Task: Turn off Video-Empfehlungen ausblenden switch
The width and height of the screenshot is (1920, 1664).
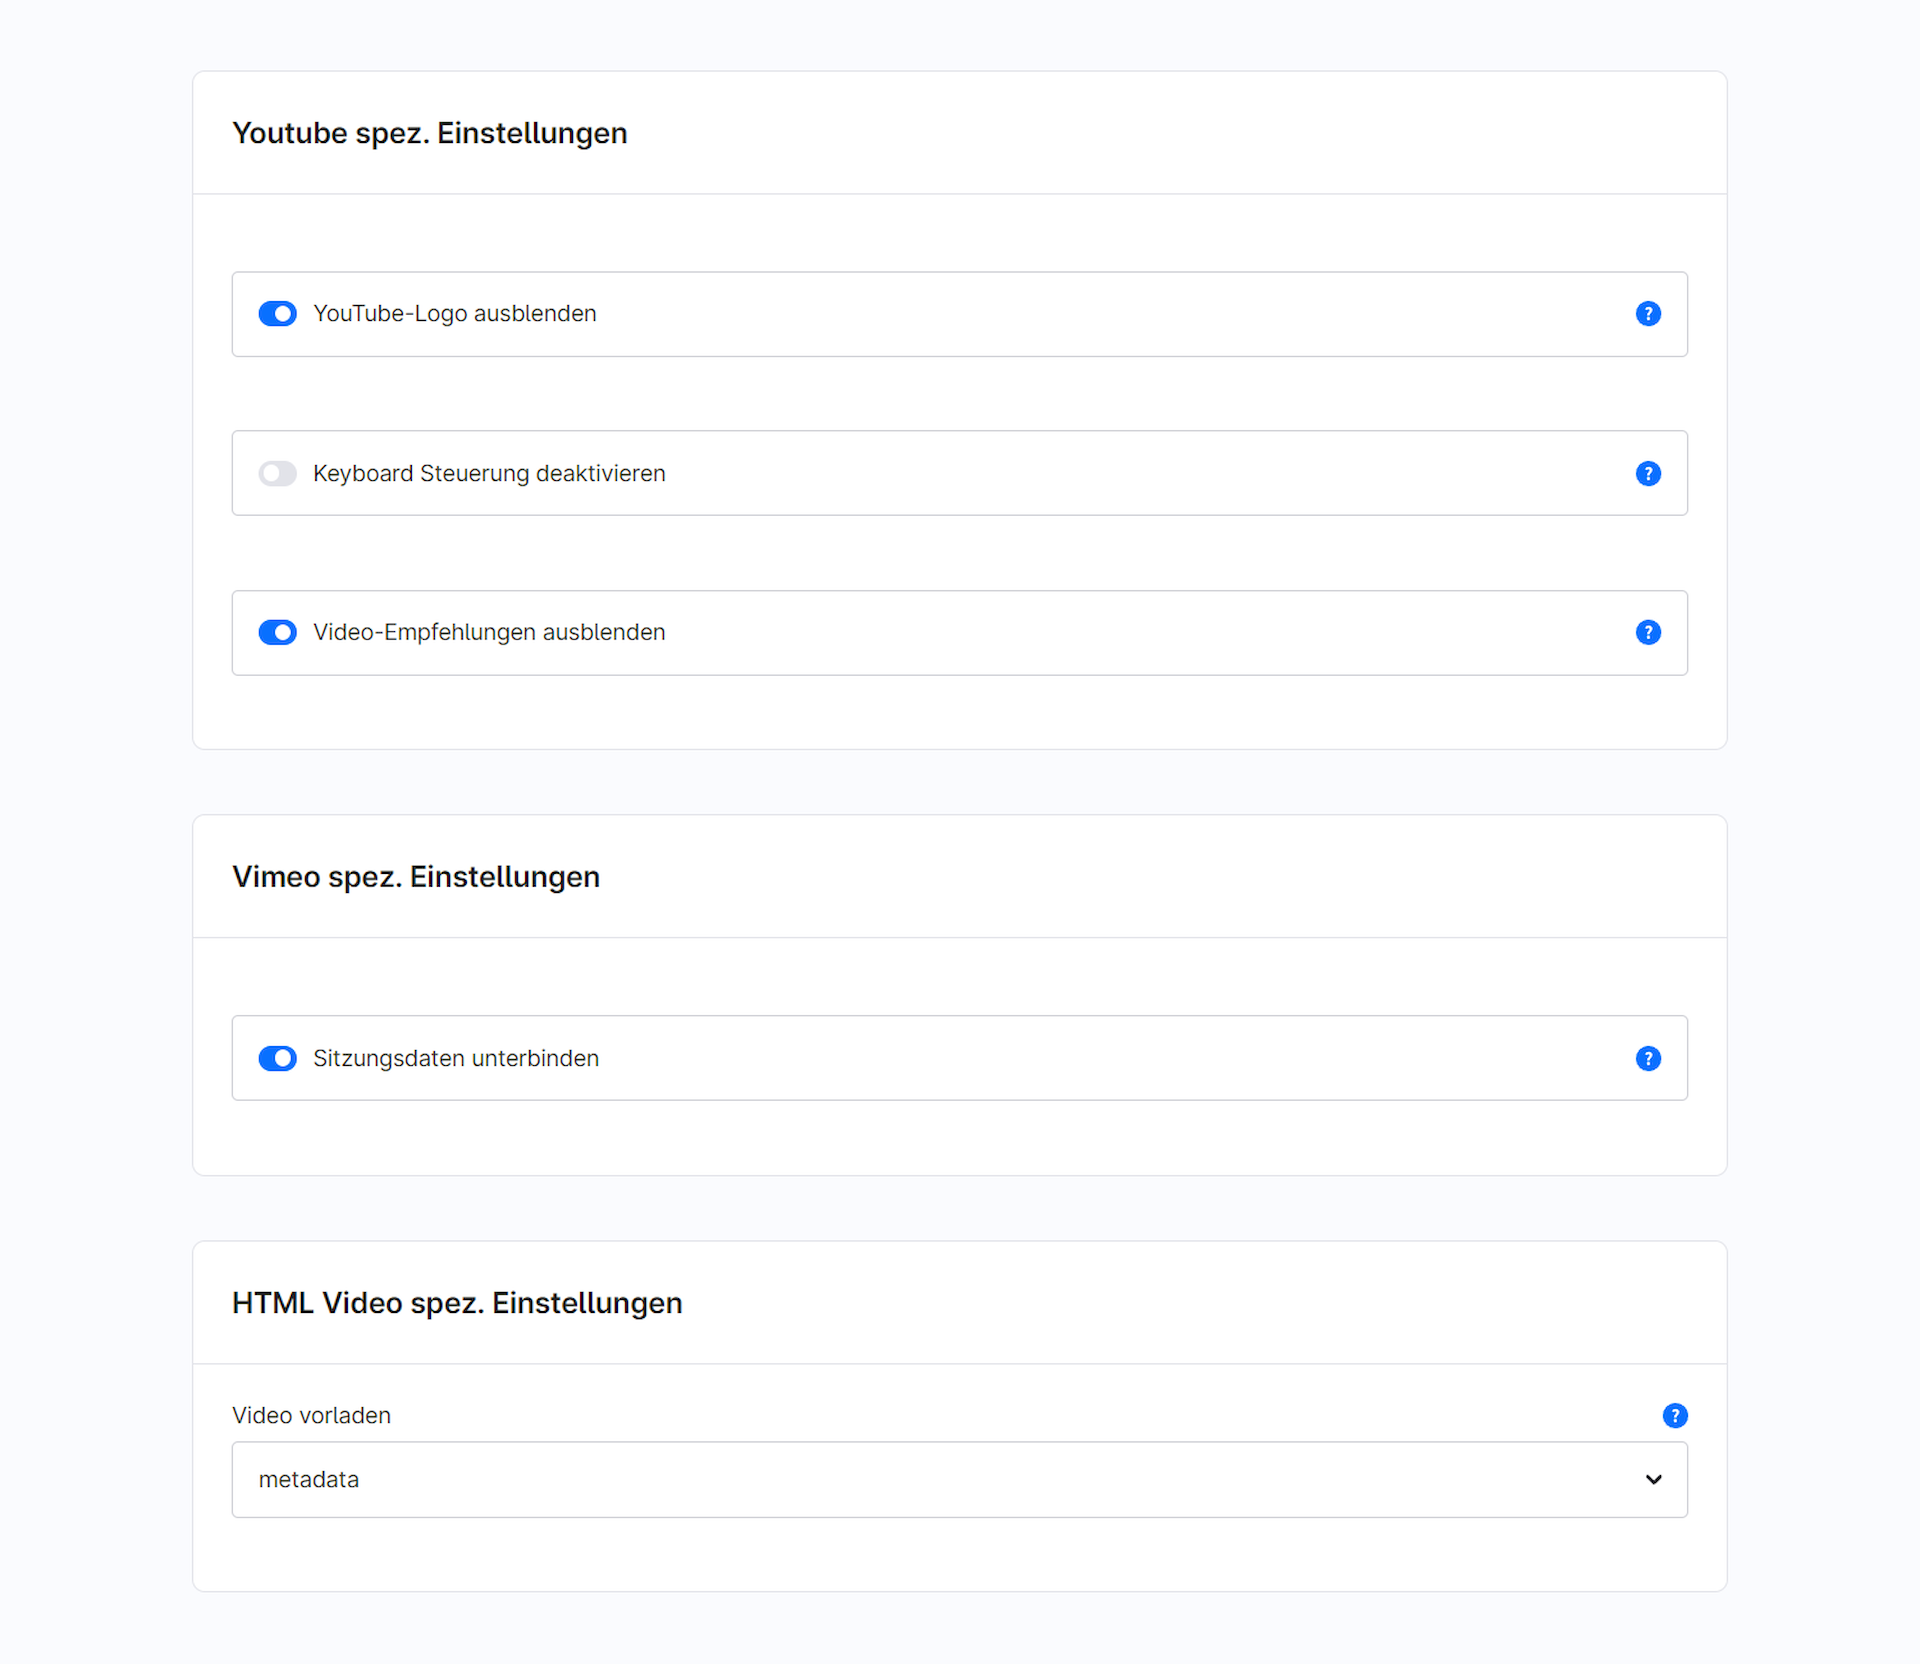Action: click(278, 633)
